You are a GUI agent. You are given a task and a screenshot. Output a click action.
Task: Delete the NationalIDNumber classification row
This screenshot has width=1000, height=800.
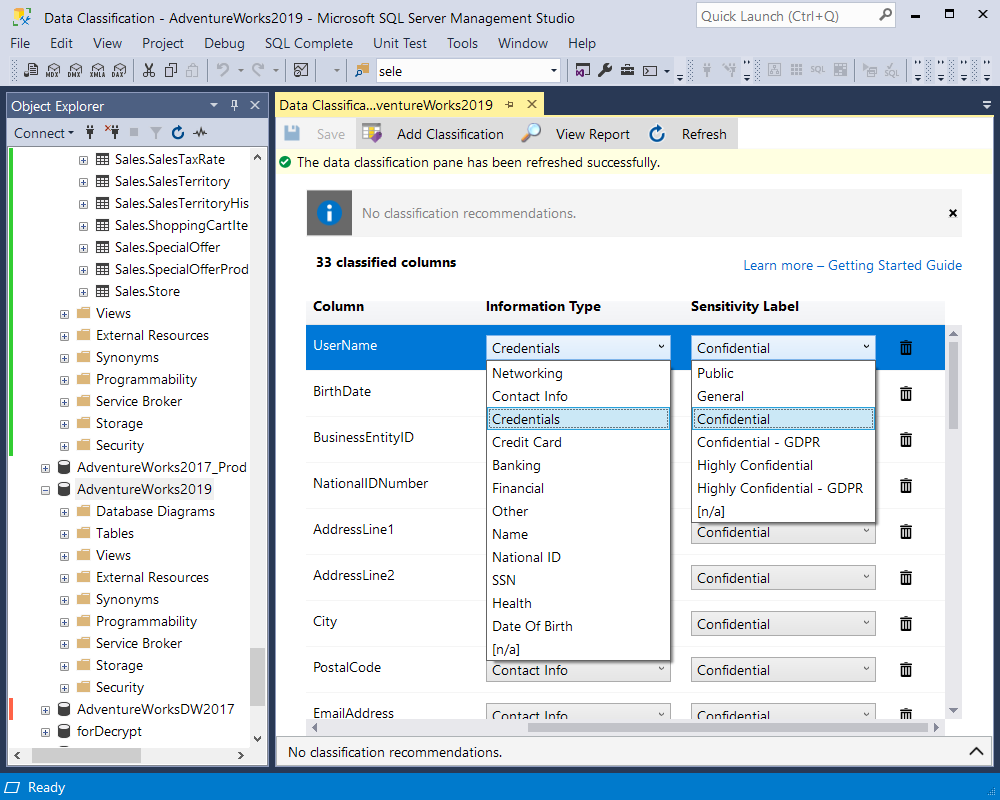click(906, 485)
